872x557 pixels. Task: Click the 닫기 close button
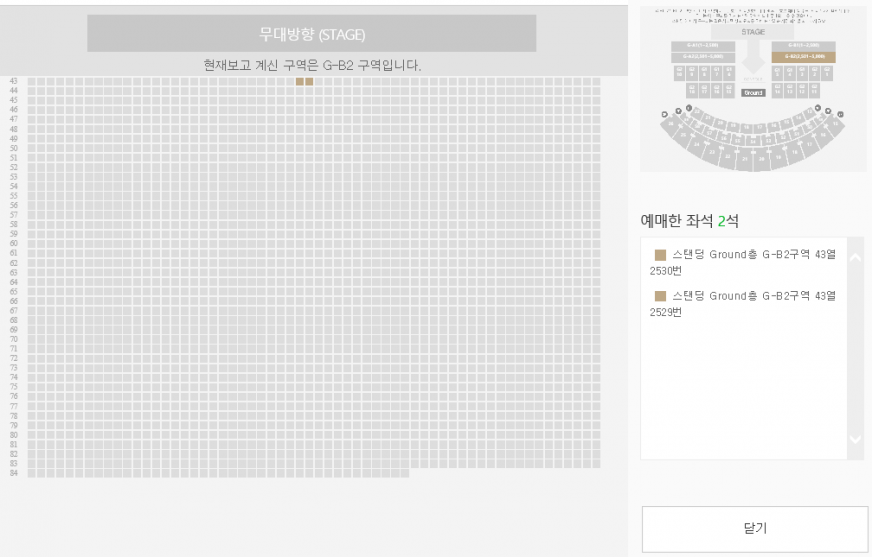click(754, 529)
